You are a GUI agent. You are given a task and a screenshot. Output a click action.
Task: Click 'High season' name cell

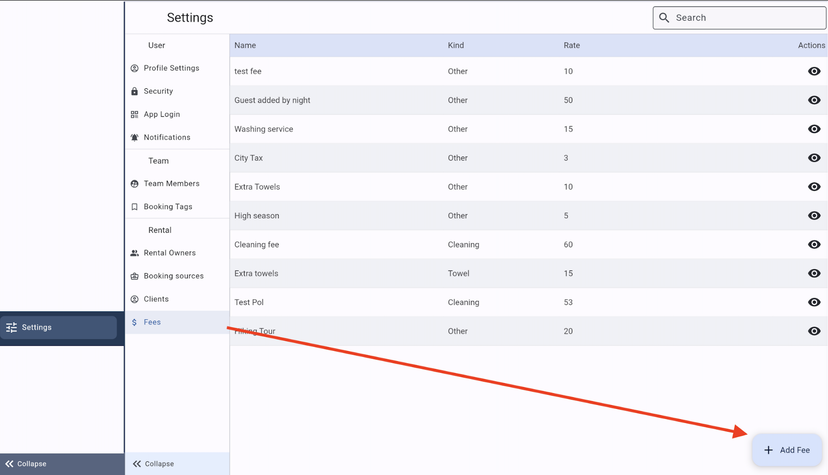tap(257, 216)
